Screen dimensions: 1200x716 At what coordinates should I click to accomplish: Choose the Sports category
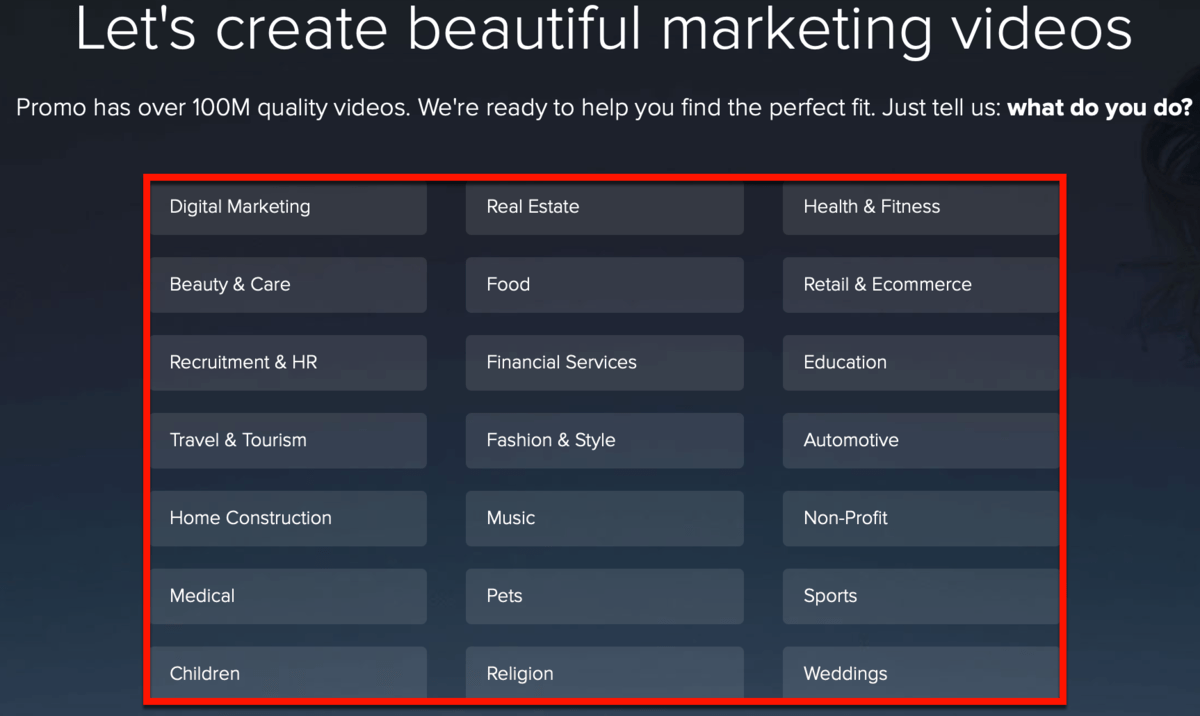pos(920,596)
